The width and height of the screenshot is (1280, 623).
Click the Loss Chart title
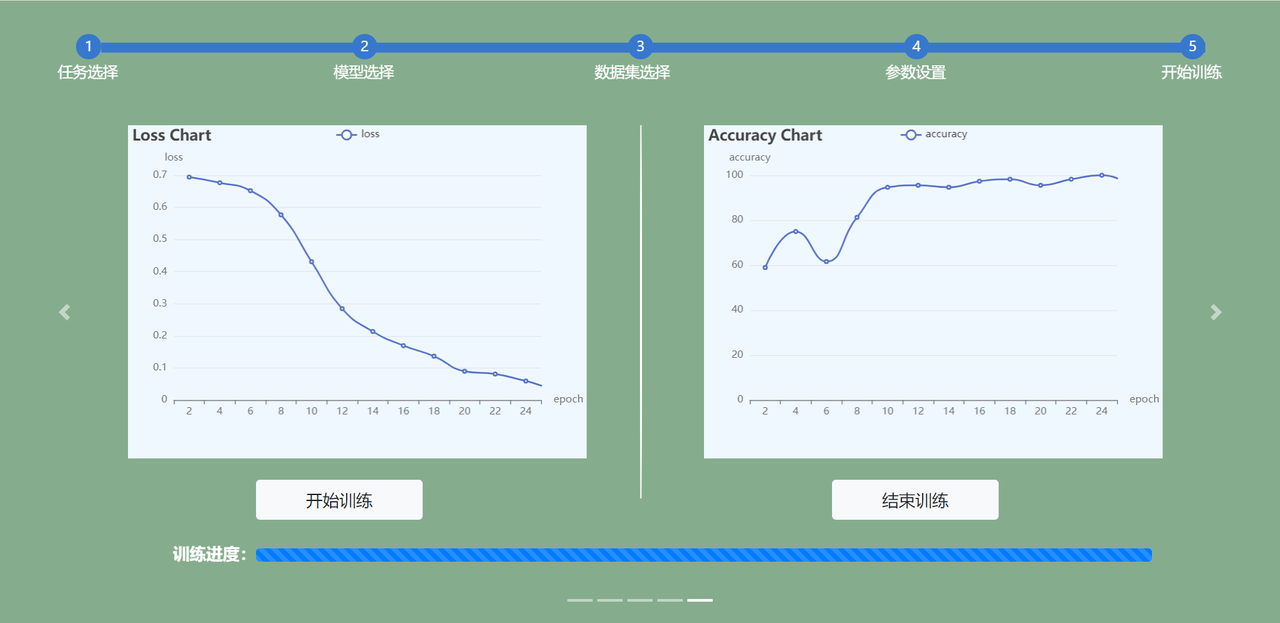[172, 135]
